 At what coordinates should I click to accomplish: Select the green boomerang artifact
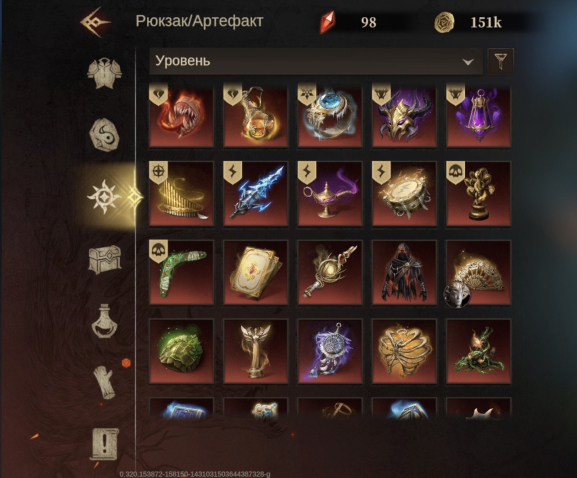(x=181, y=272)
